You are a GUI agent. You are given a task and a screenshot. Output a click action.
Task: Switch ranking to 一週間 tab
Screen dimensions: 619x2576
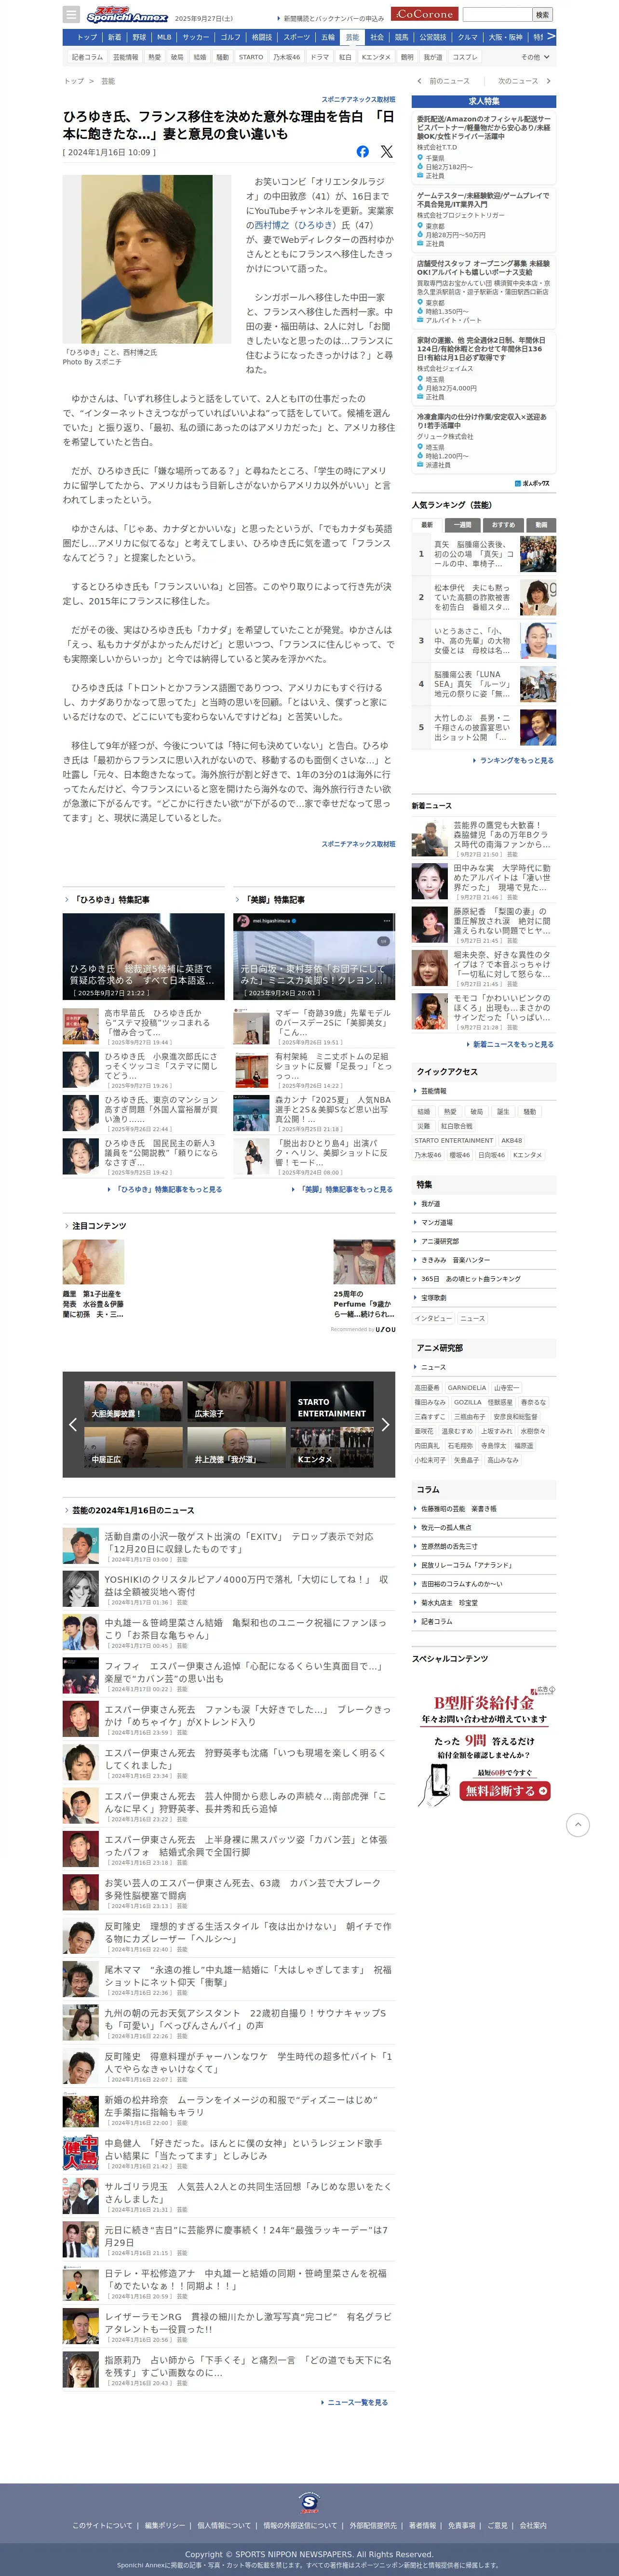(462, 525)
